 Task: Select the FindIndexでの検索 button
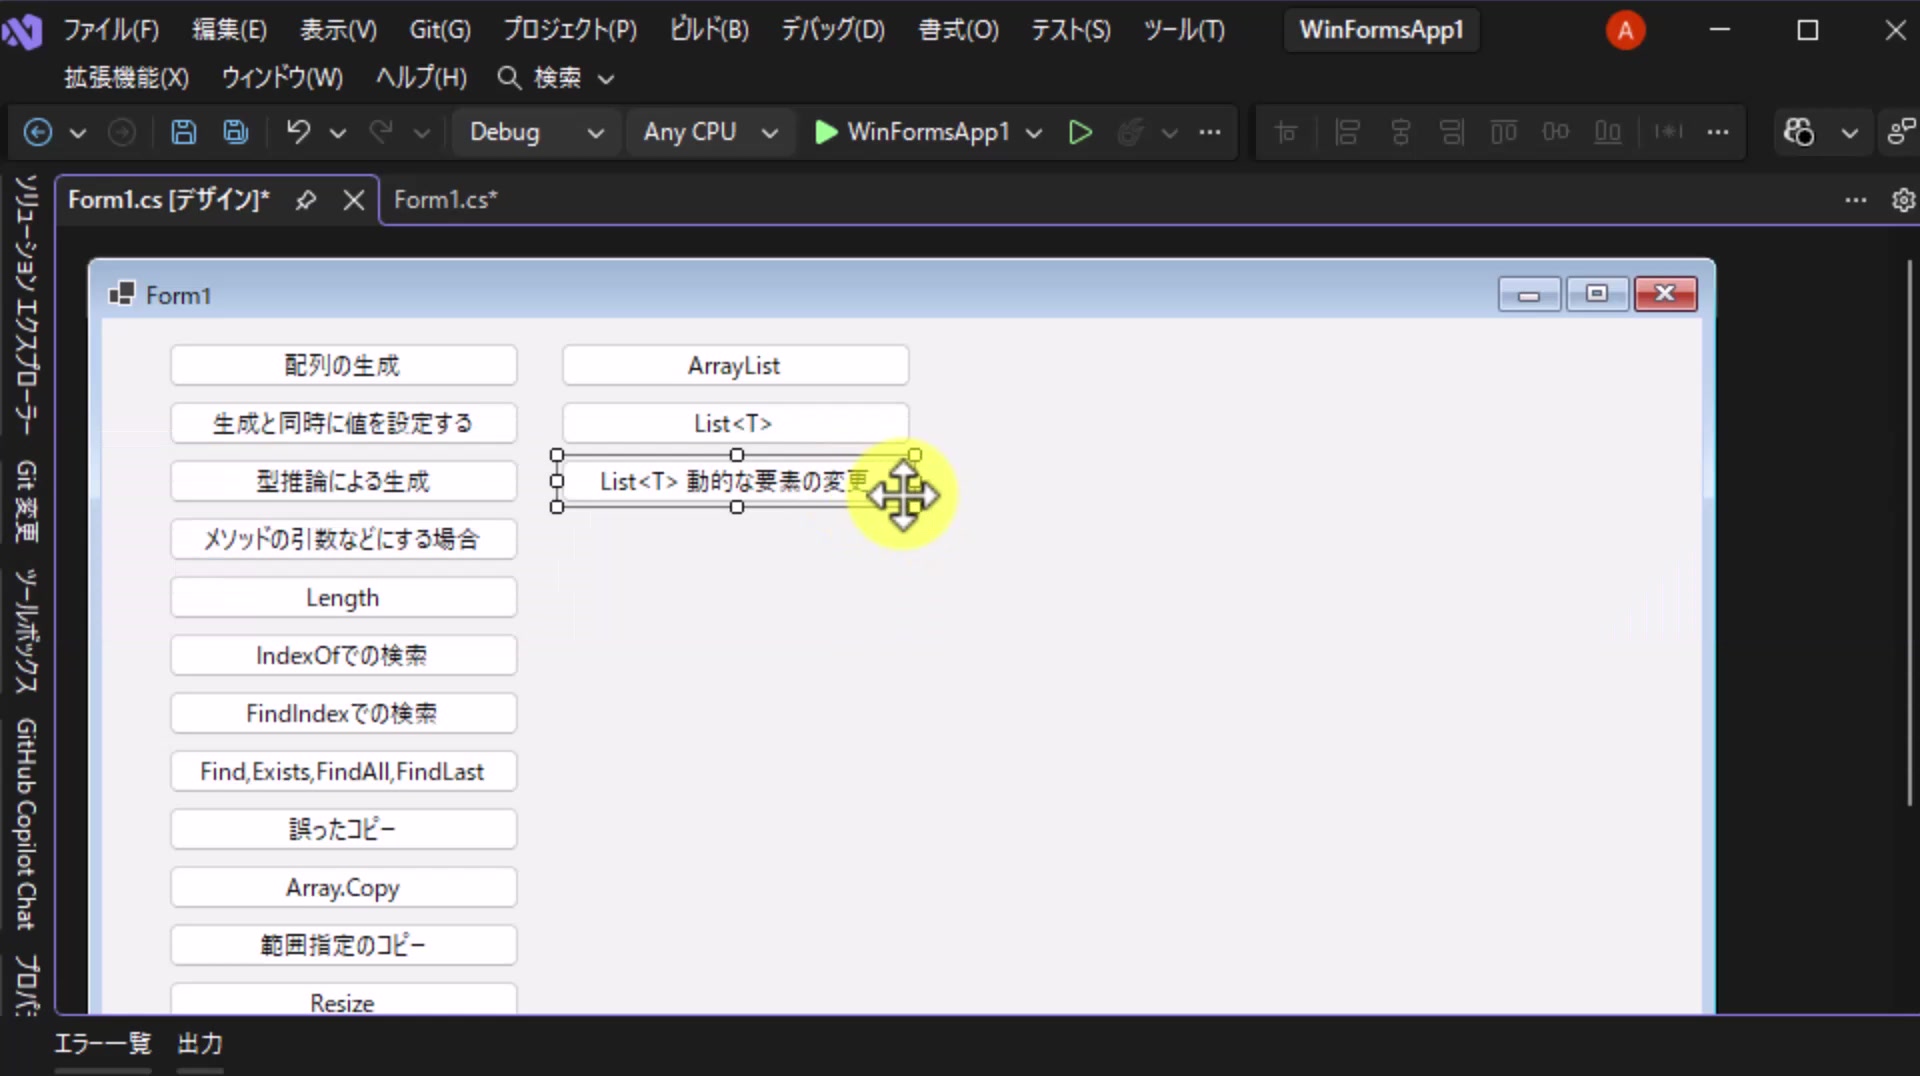pyautogui.click(x=343, y=713)
